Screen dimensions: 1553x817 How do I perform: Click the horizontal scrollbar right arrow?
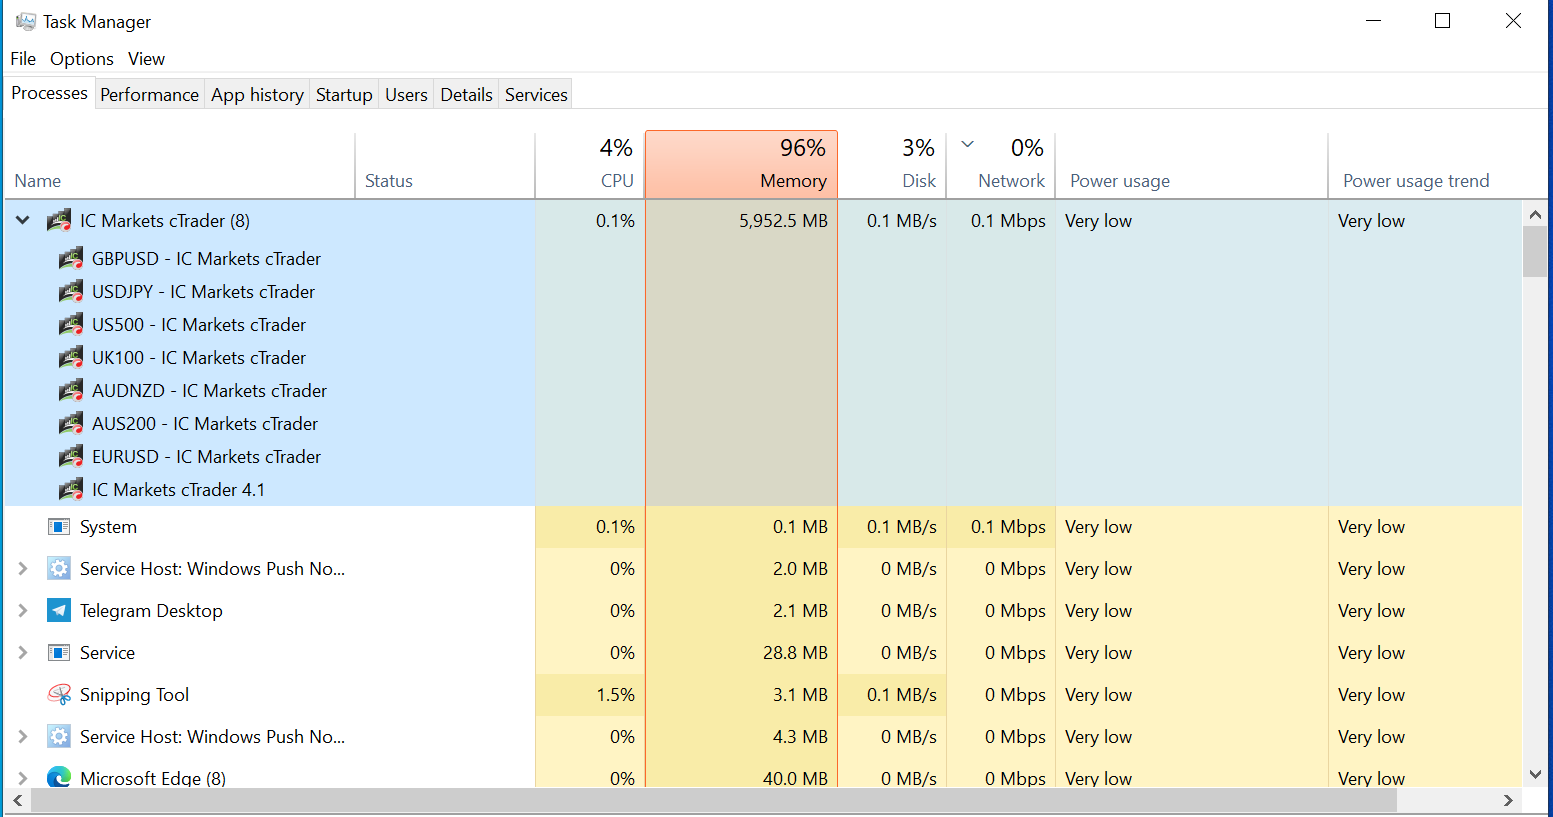click(1509, 800)
